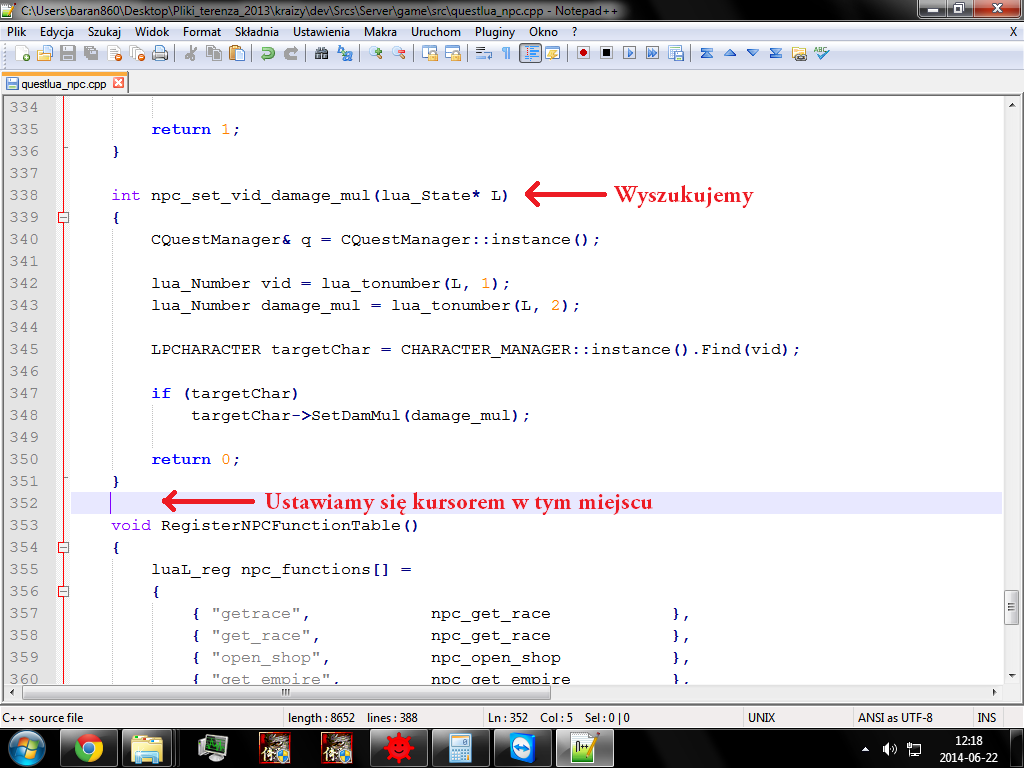Open the Szukaj menu
This screenshot has height=768, width=1024.
point(104,32)
